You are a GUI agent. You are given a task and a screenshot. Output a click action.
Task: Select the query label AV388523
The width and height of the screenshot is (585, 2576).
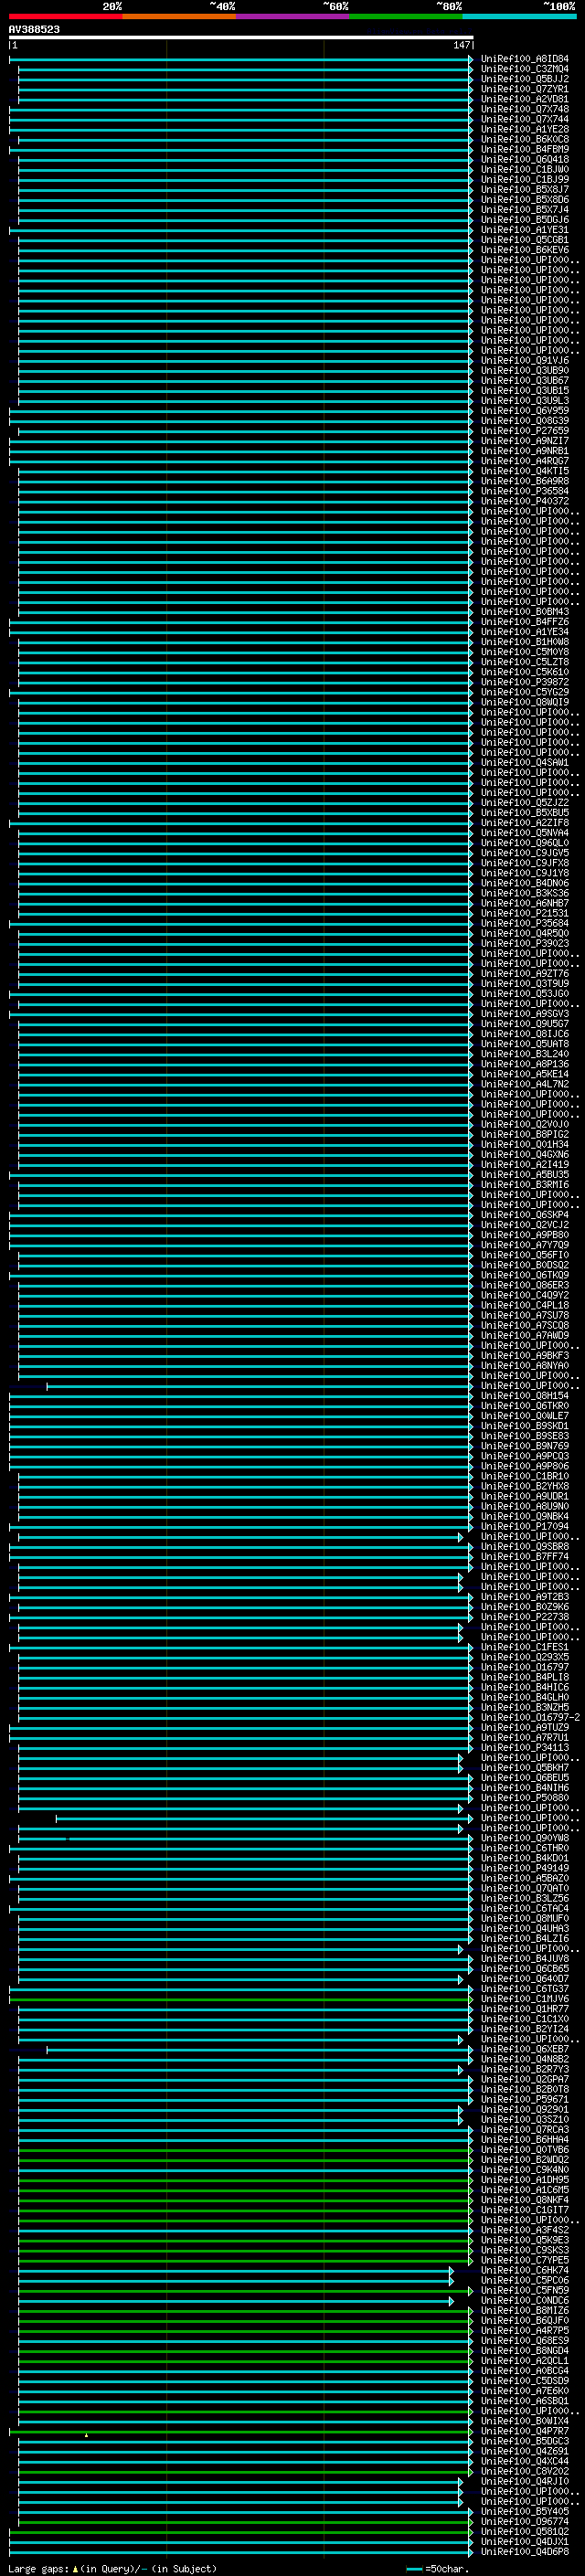(x=34, y=29)
